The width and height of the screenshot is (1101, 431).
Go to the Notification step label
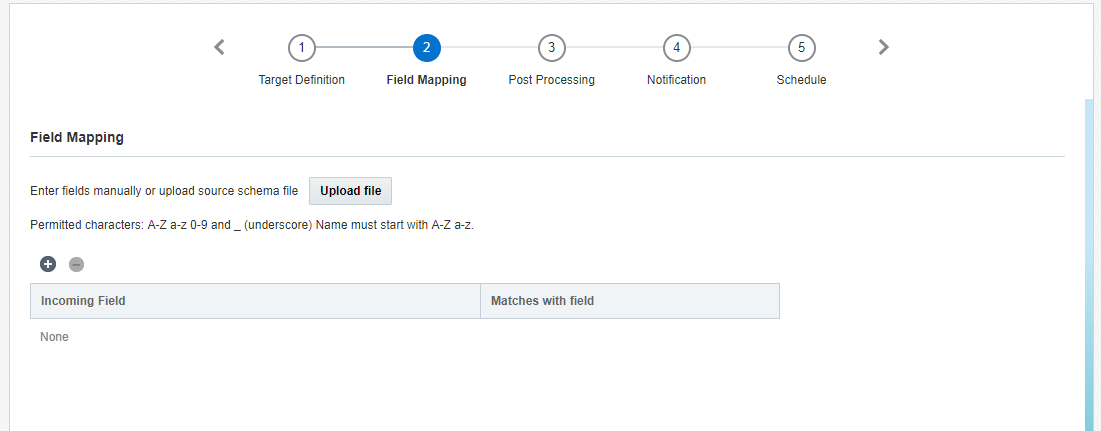(x=676, y=80)
